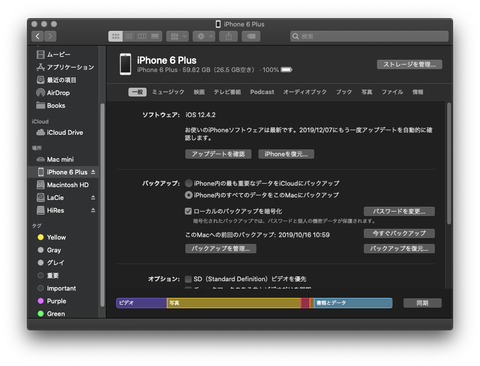
Task: Select the グレイ tag
Action: tap(51, 263)
